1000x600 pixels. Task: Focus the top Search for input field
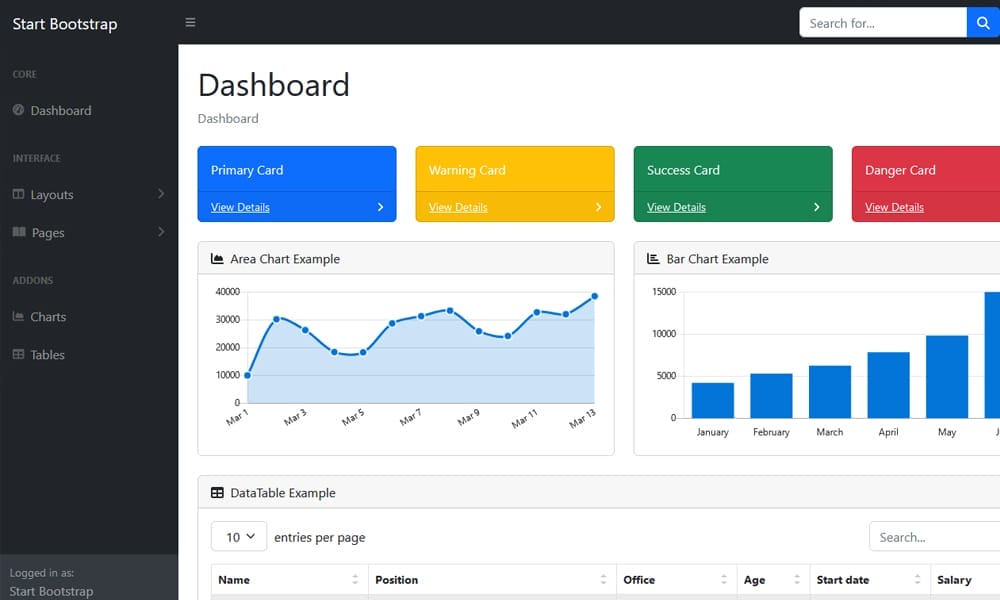click(x=882, y=23)
